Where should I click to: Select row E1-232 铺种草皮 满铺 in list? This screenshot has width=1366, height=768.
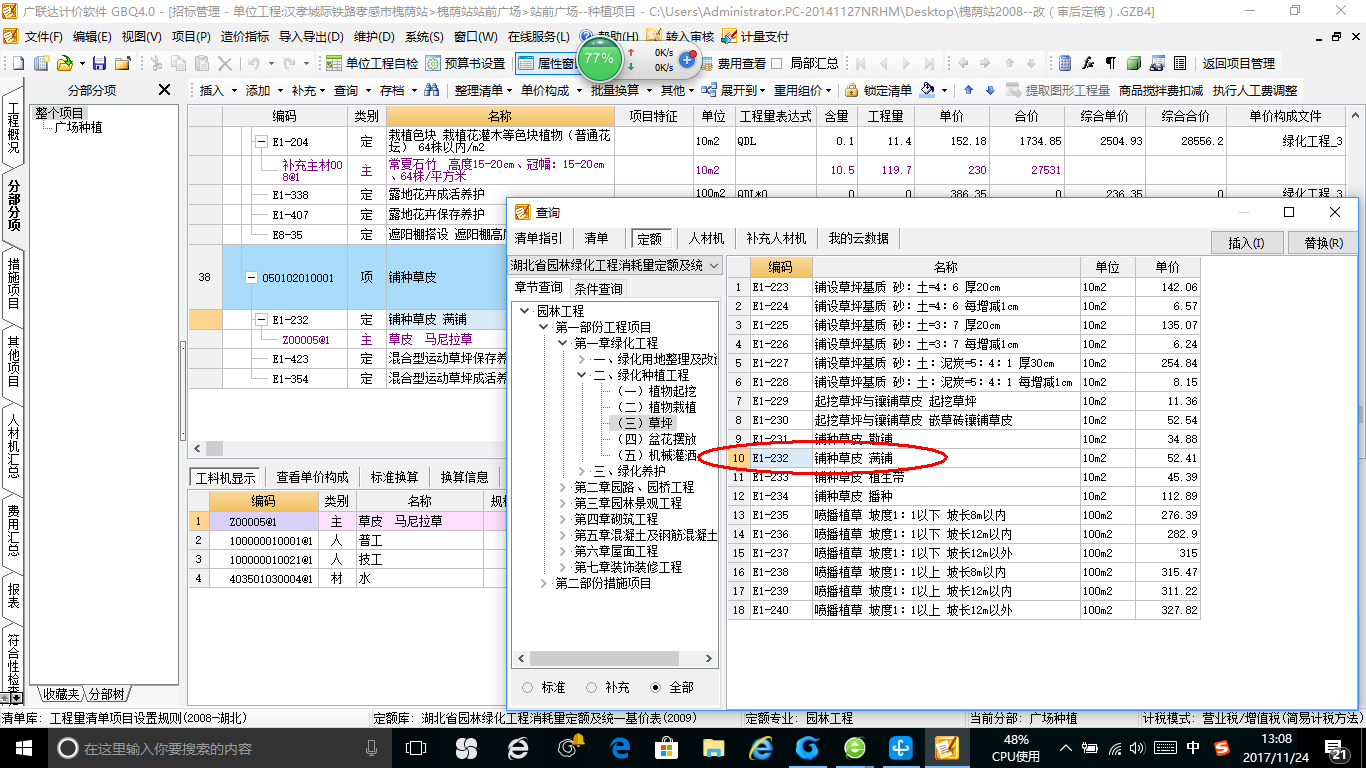tap(964, 458)
